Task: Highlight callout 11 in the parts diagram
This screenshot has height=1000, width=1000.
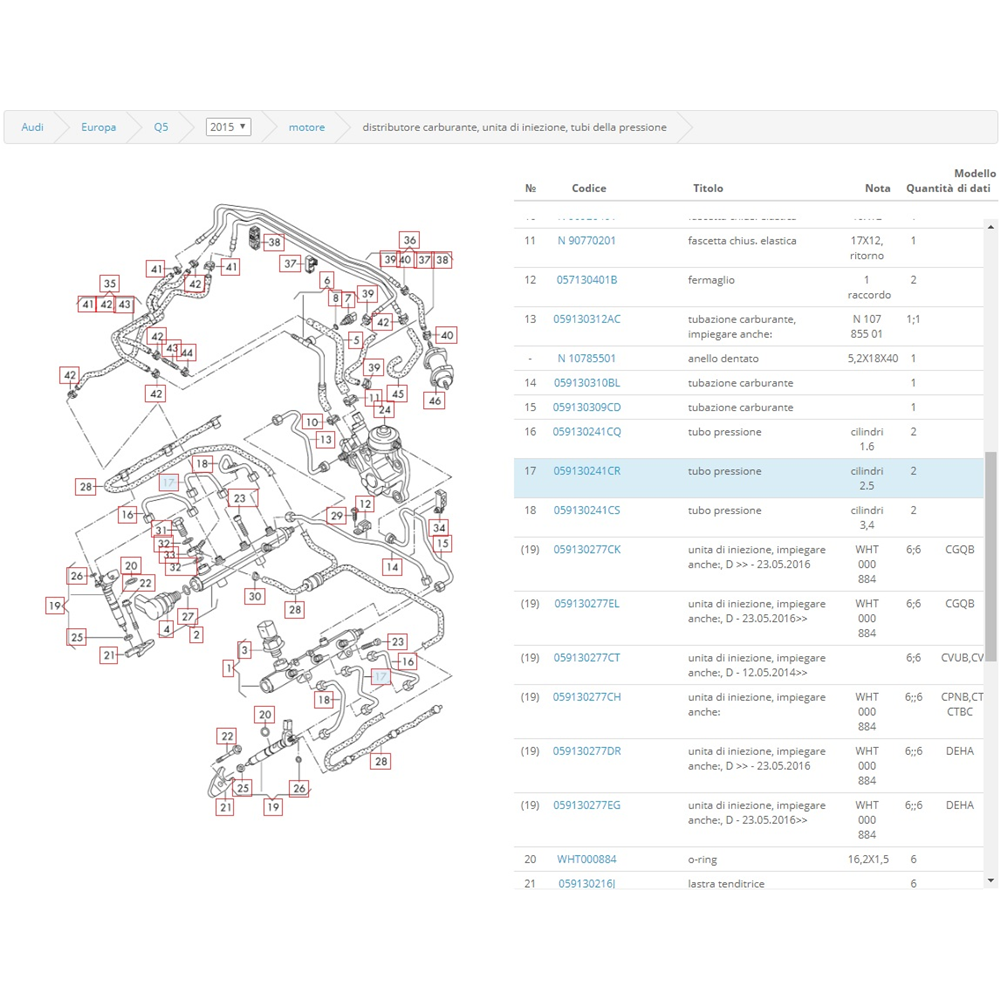Action: pos(374,397)
